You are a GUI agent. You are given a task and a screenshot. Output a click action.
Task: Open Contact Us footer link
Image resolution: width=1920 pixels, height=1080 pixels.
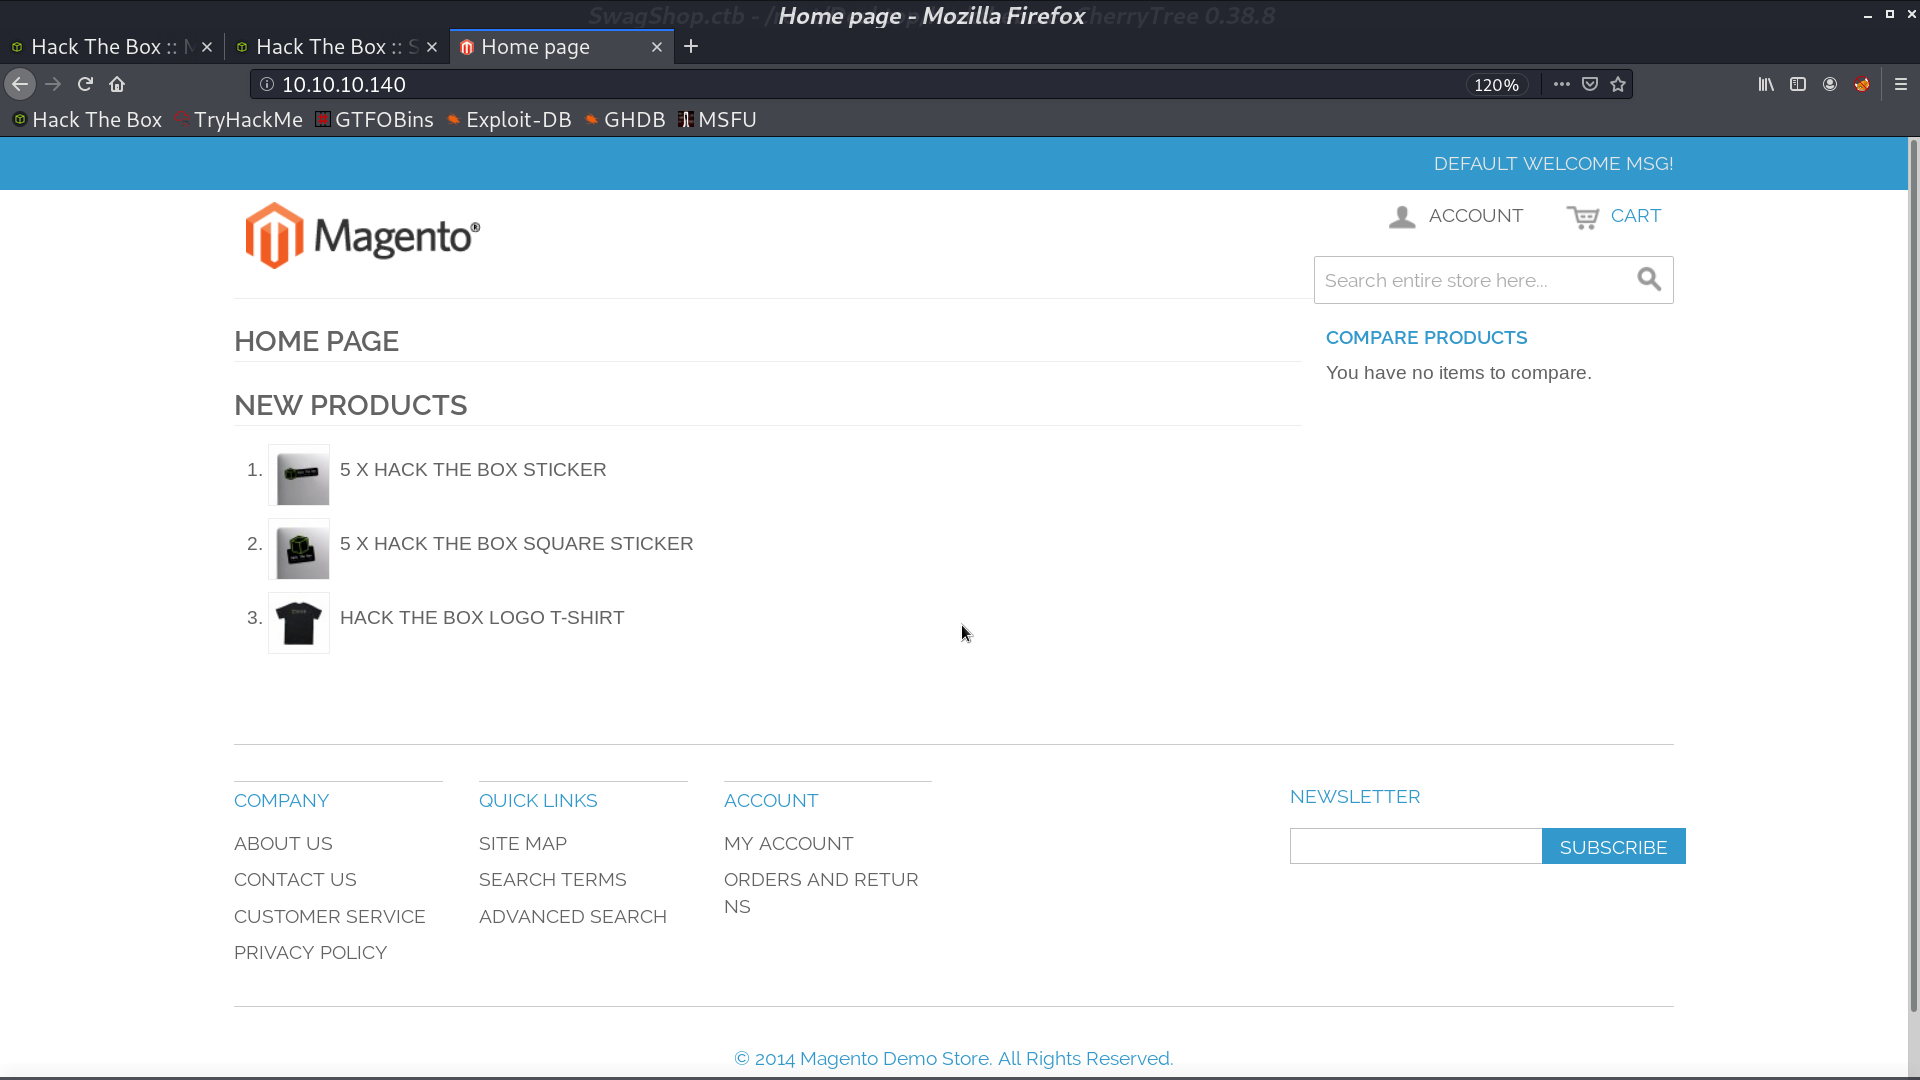295,880
